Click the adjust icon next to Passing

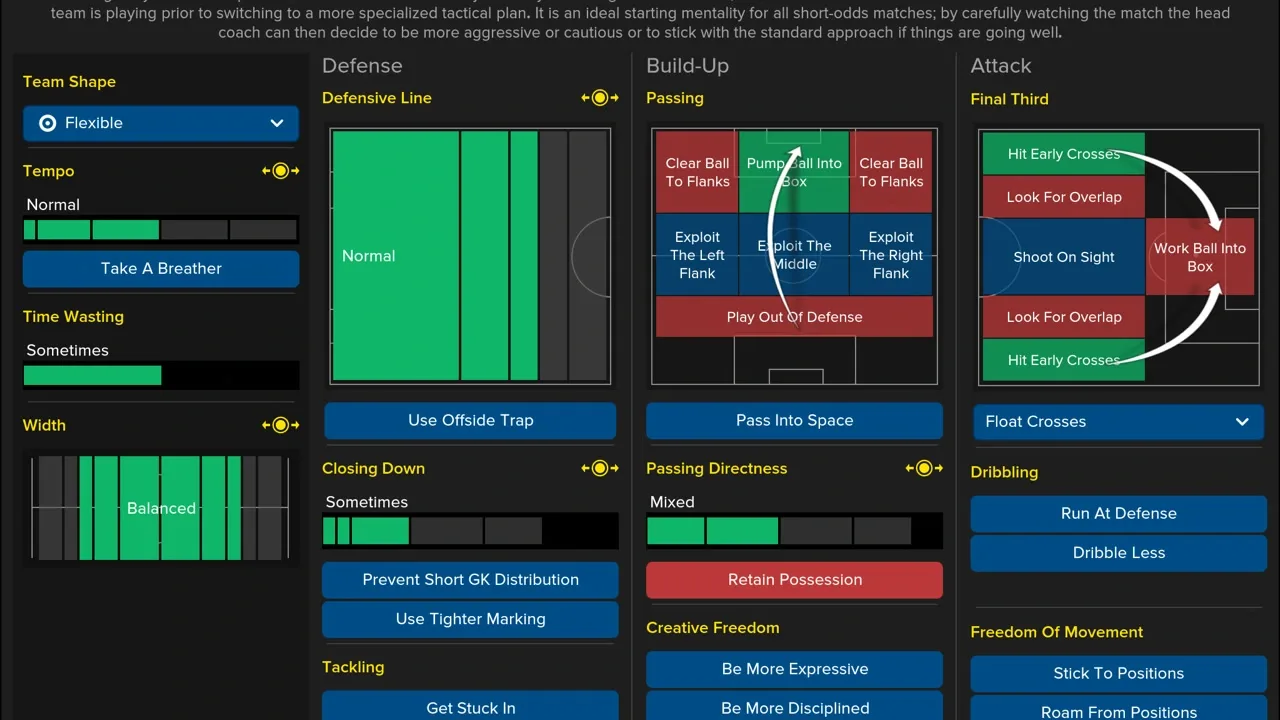point(924,98)
